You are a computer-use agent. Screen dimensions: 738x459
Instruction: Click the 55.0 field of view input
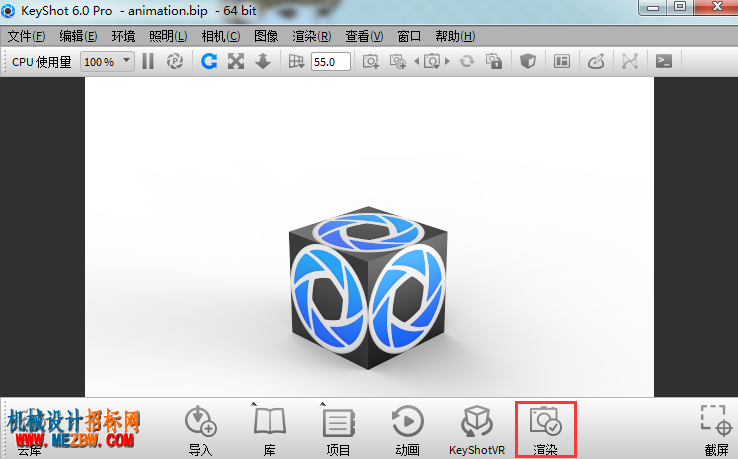click(330, 62)
